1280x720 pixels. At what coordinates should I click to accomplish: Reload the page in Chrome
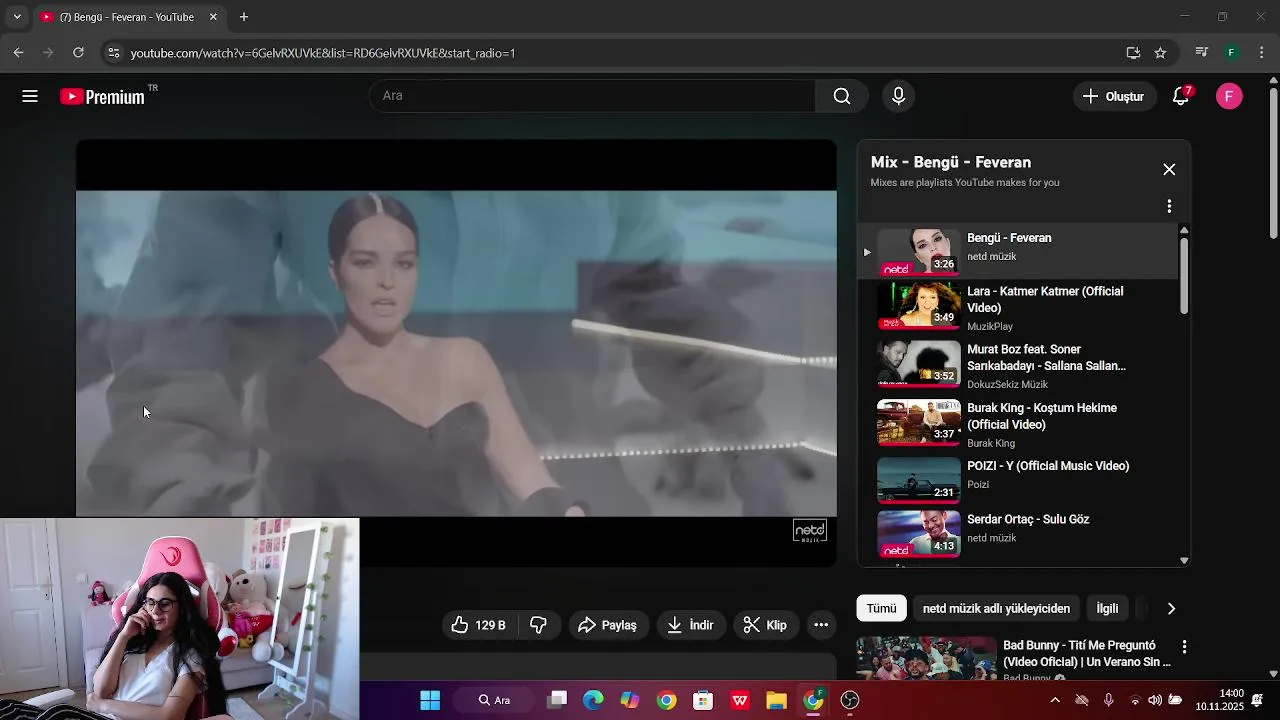click(x=78, y=53)
